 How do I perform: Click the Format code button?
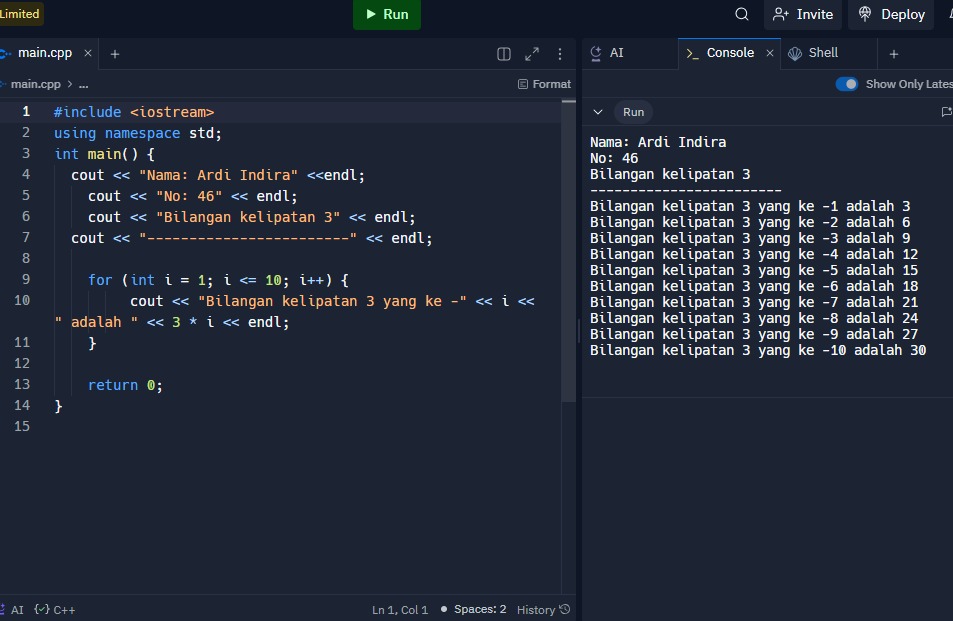[x=544, y=84]
